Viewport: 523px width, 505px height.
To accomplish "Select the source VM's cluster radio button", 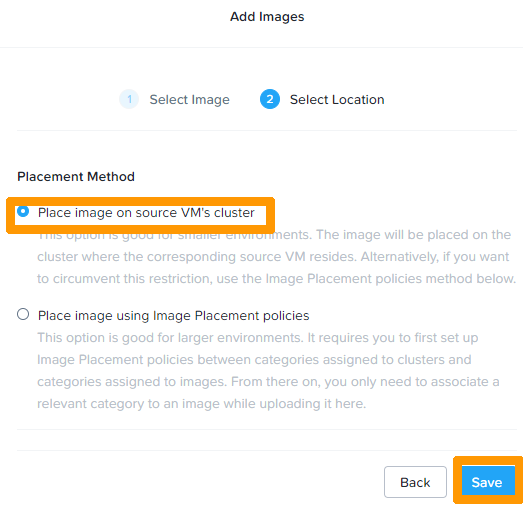I will [23, 211].
